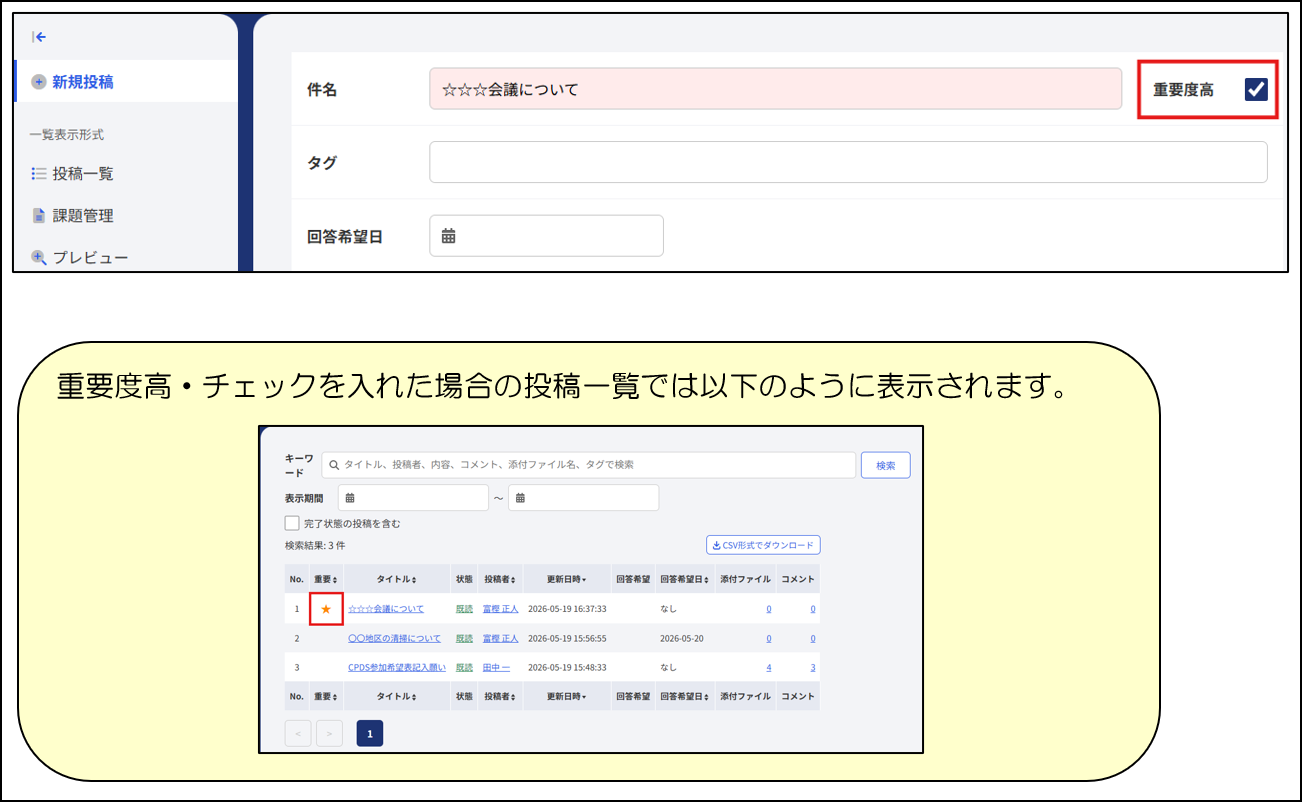The image size is (1302, 802).
Task: Open 新規投稿 in the sidebar
Action: [x=126, y=82]
